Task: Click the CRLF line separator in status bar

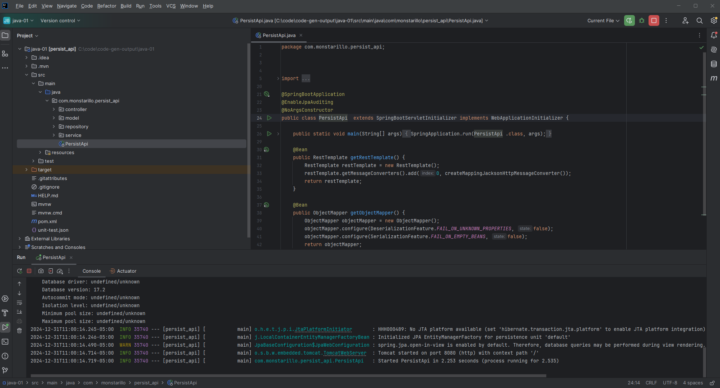Action: (651, 383)
